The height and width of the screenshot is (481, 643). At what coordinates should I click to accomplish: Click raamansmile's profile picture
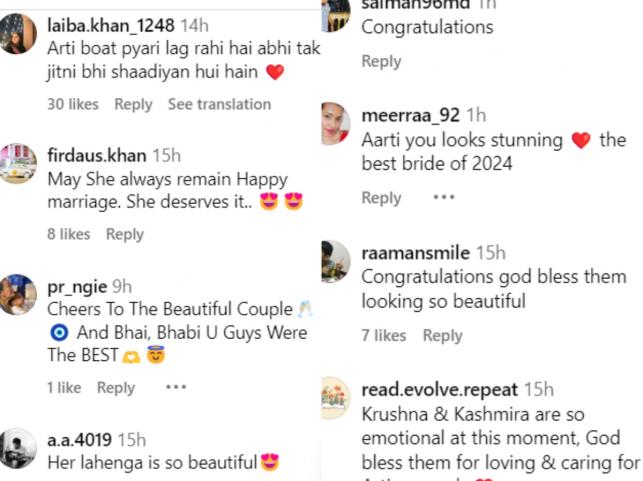(335, 260)
